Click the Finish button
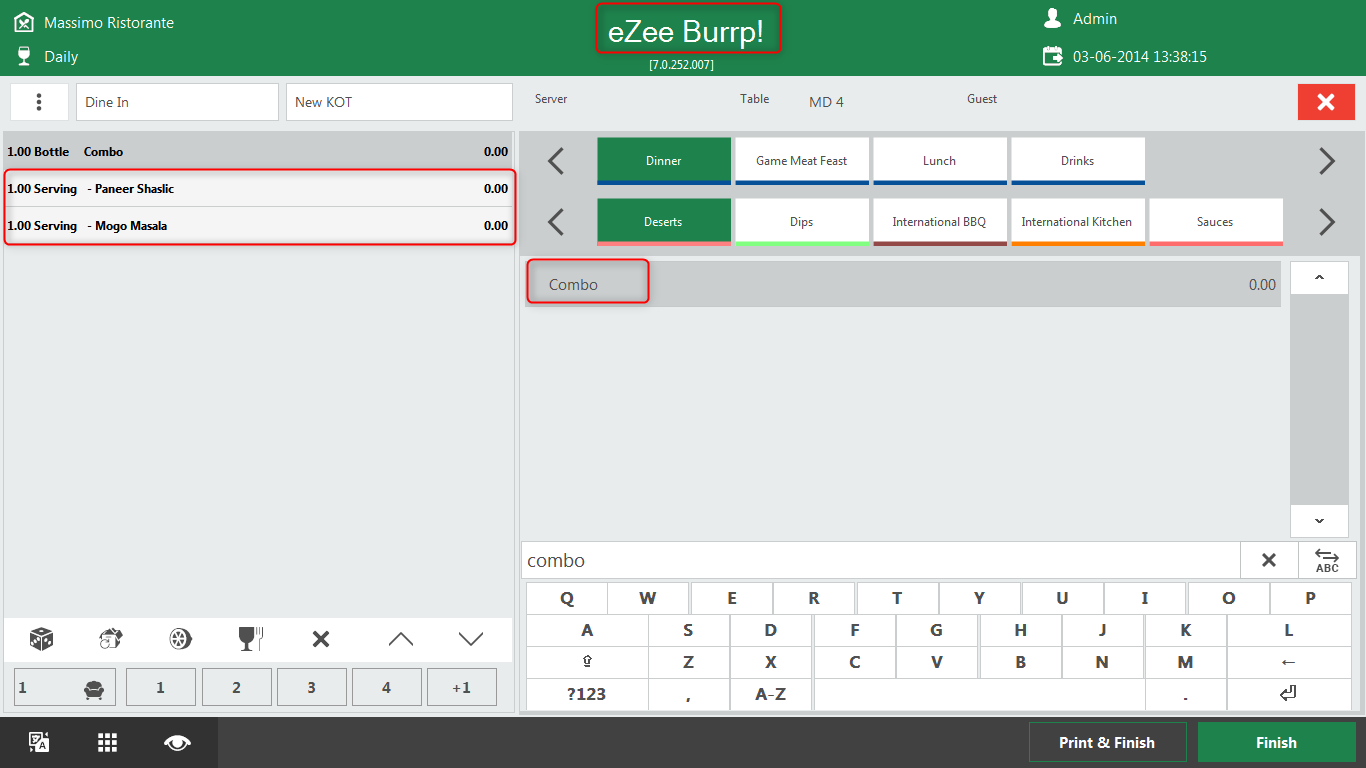1366x768 pixels. [1276, 743]
